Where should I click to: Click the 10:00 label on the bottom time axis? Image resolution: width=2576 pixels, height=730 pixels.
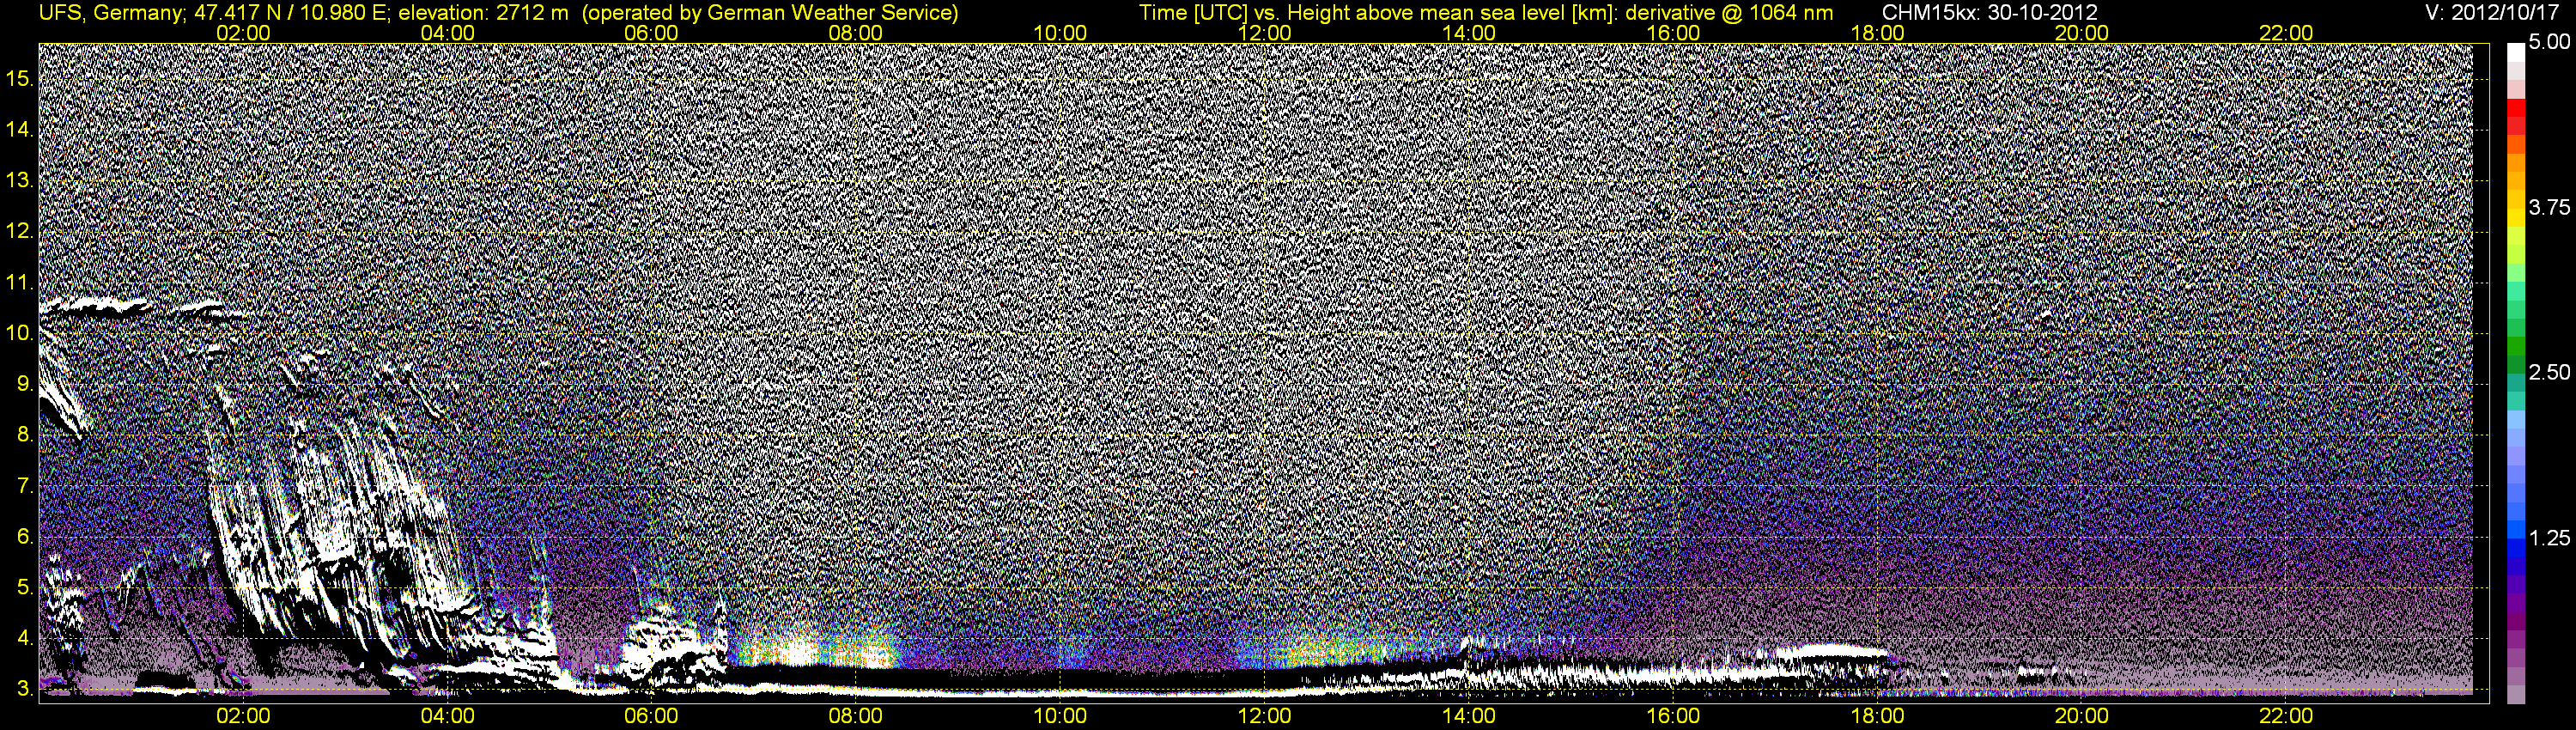(1060, 716)
